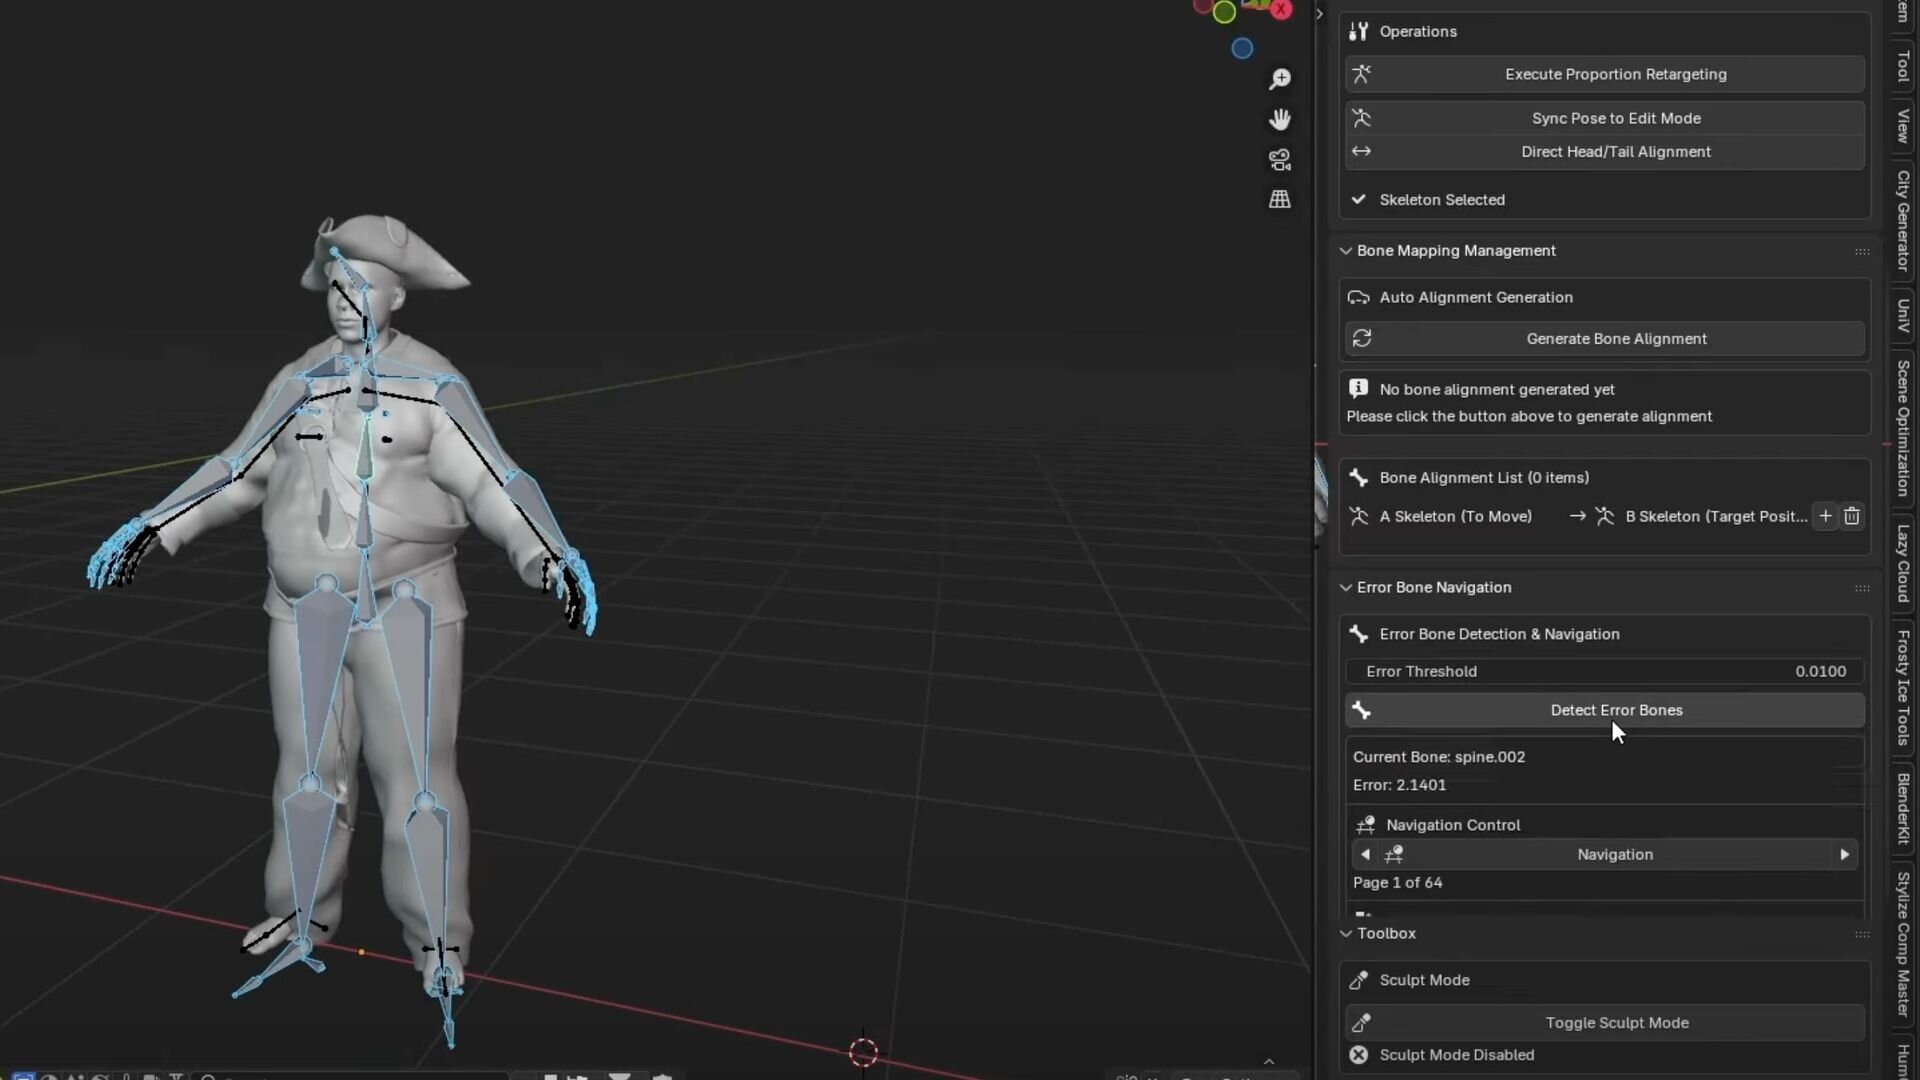Click the pan view hand icon
Image resolution: width=1920 pixels, height=1080 pixels.
coord(1280,120)
